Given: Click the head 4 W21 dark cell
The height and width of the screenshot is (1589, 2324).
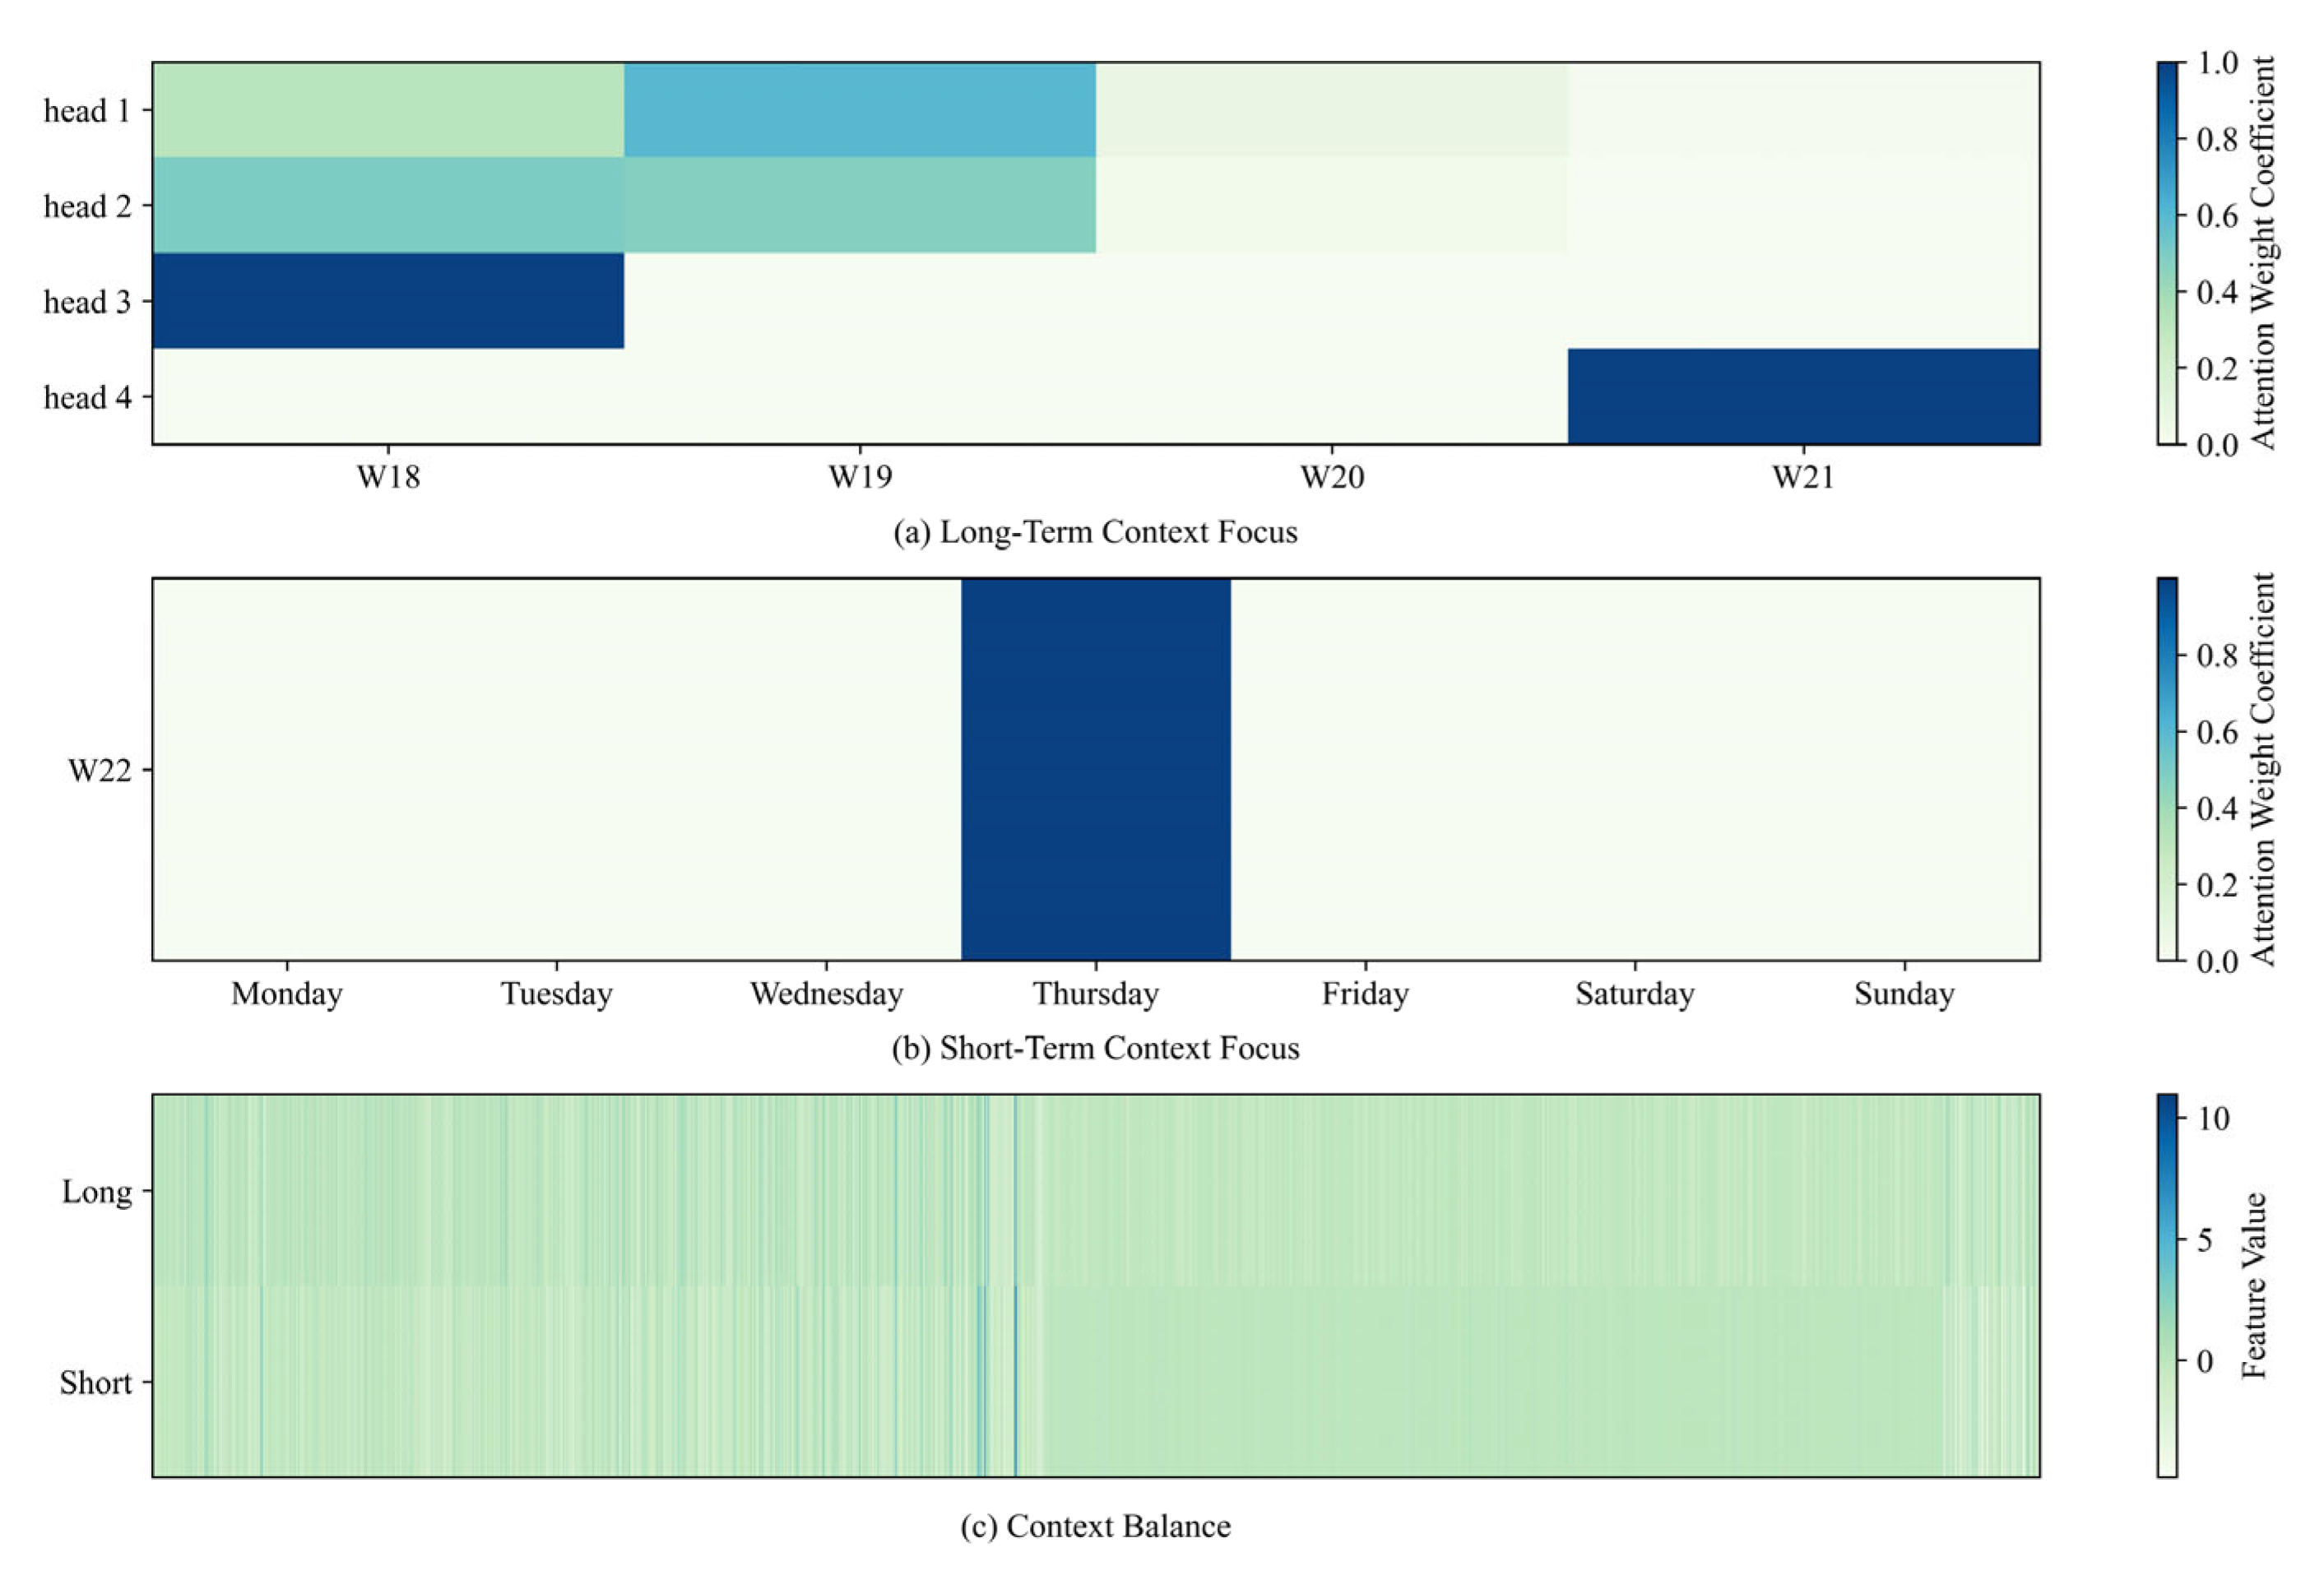Looking at the screenshot, I should [x=1803, y=396].
